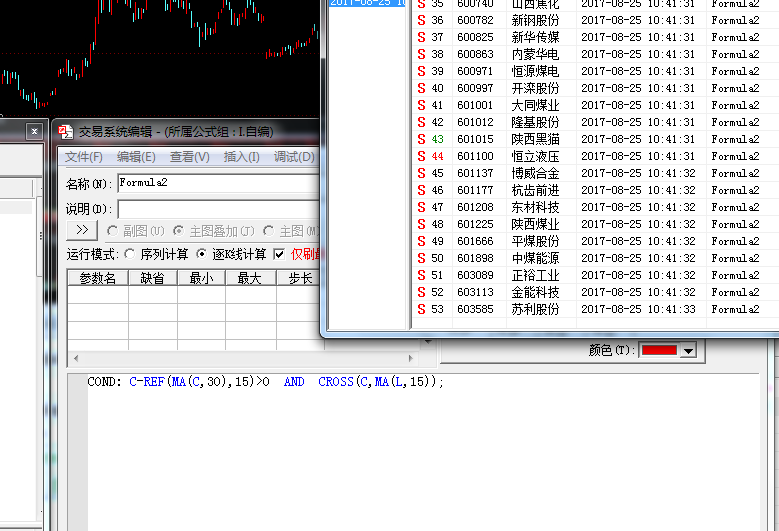This screenshot has width=779, height=531.
Task: Click the S signal icon for 大同煤业
Action: point(421,105)
